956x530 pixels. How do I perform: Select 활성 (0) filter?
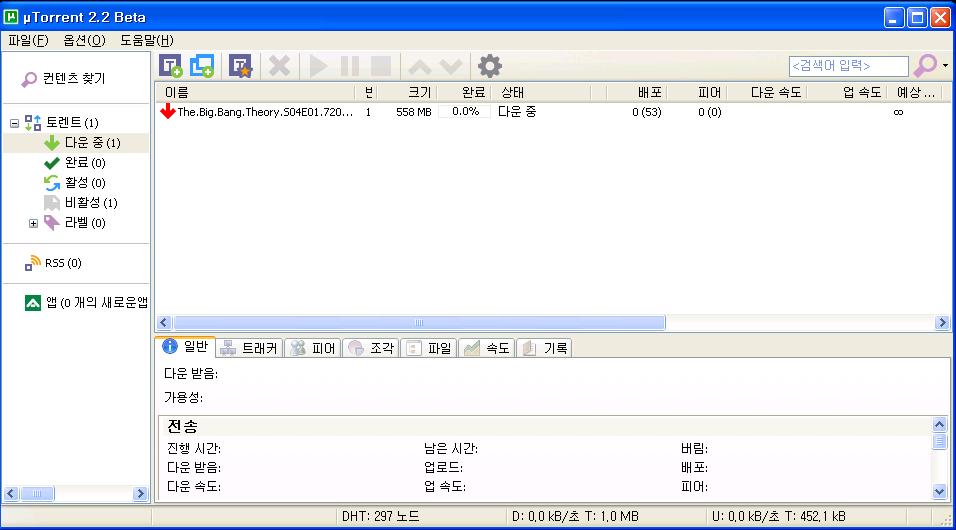tap(75, 183)
